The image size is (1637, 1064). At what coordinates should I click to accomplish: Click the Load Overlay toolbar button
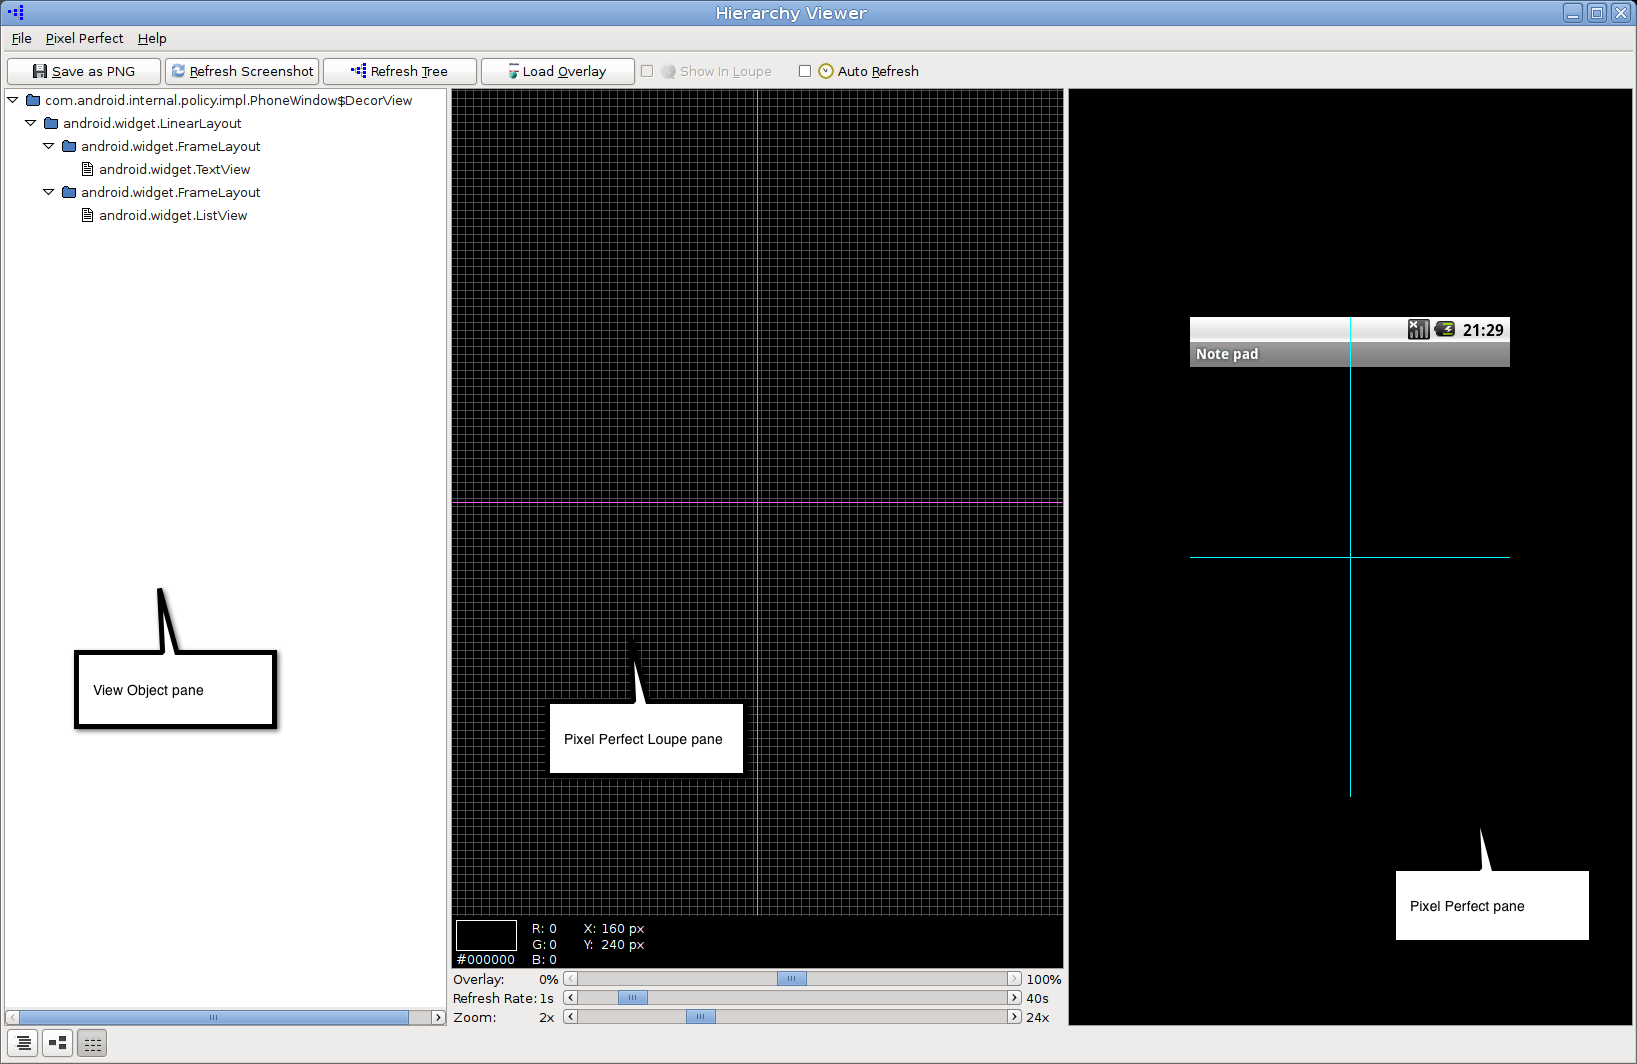pos(557,72)
